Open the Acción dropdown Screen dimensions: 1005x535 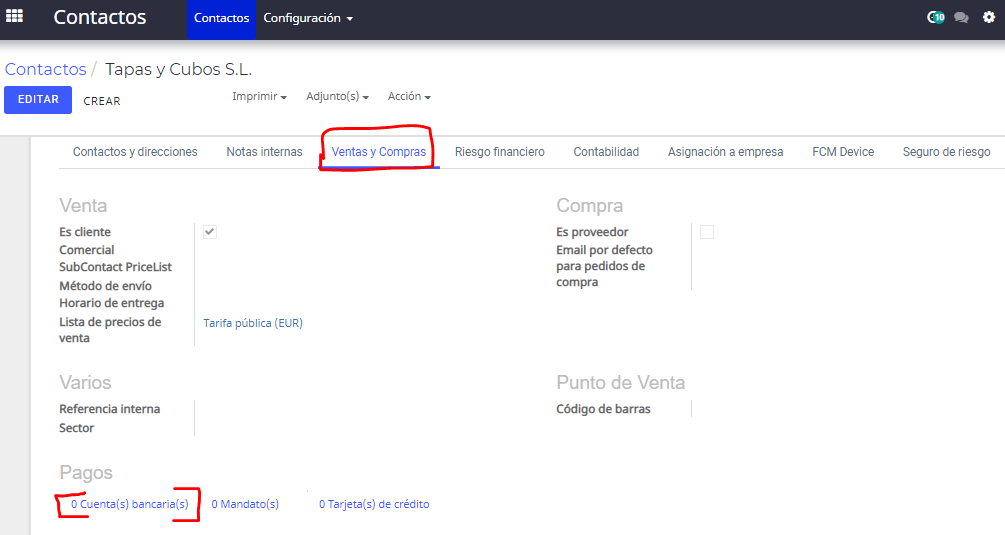[409, 97]
